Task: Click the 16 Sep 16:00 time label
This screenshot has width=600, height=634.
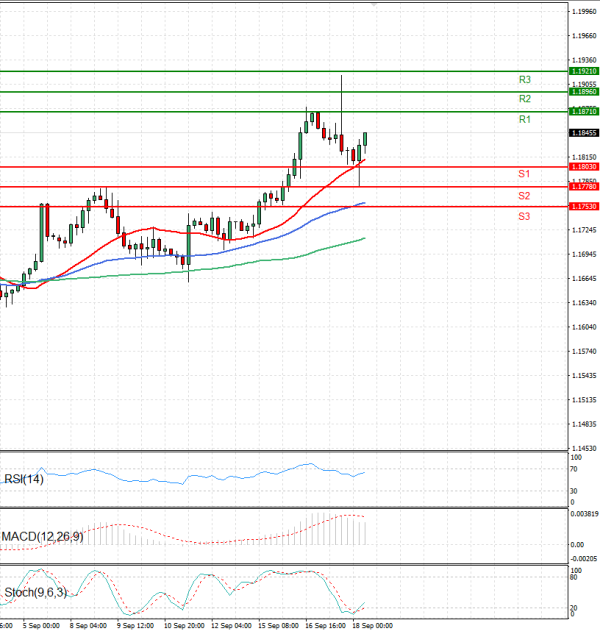Action: pyautogui.click(x=326, y=626)
